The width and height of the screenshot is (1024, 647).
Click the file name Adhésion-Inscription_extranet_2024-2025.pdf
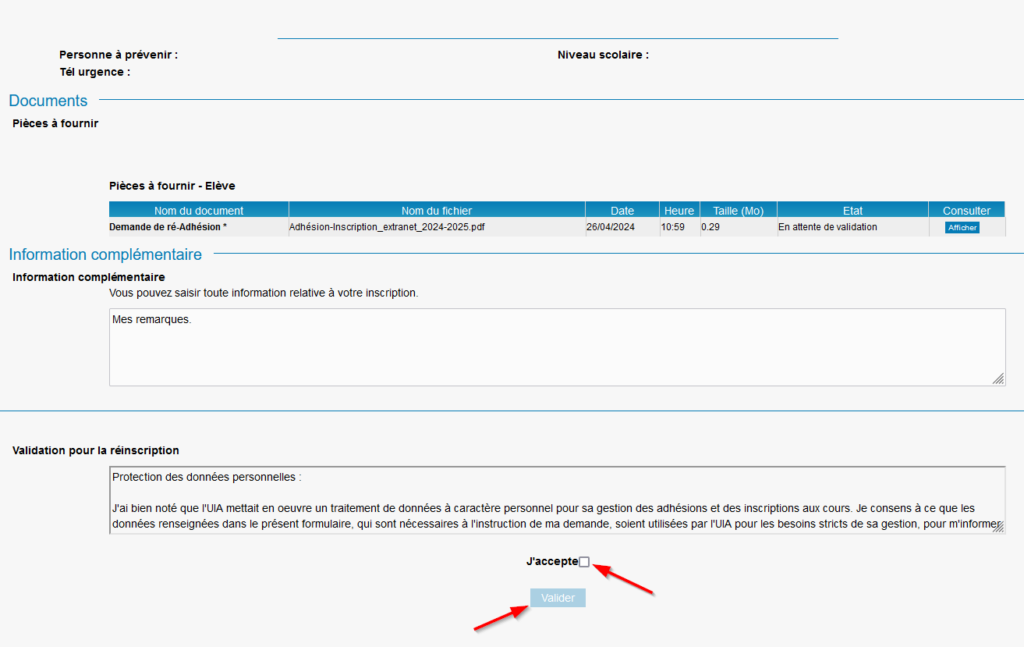[x=387, y=227]
